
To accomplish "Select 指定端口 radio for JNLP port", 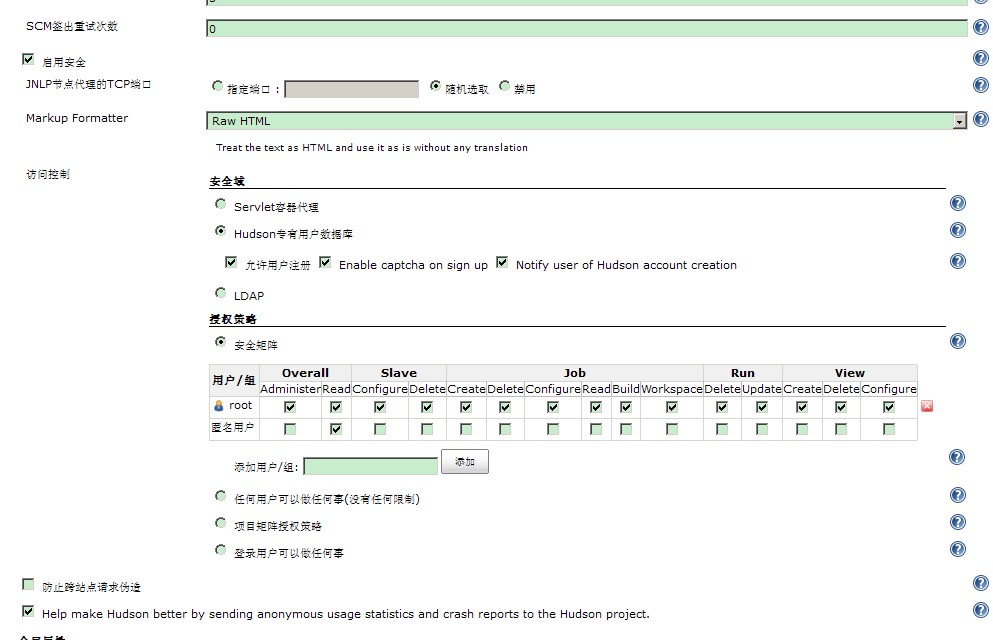I will [217, 85].
